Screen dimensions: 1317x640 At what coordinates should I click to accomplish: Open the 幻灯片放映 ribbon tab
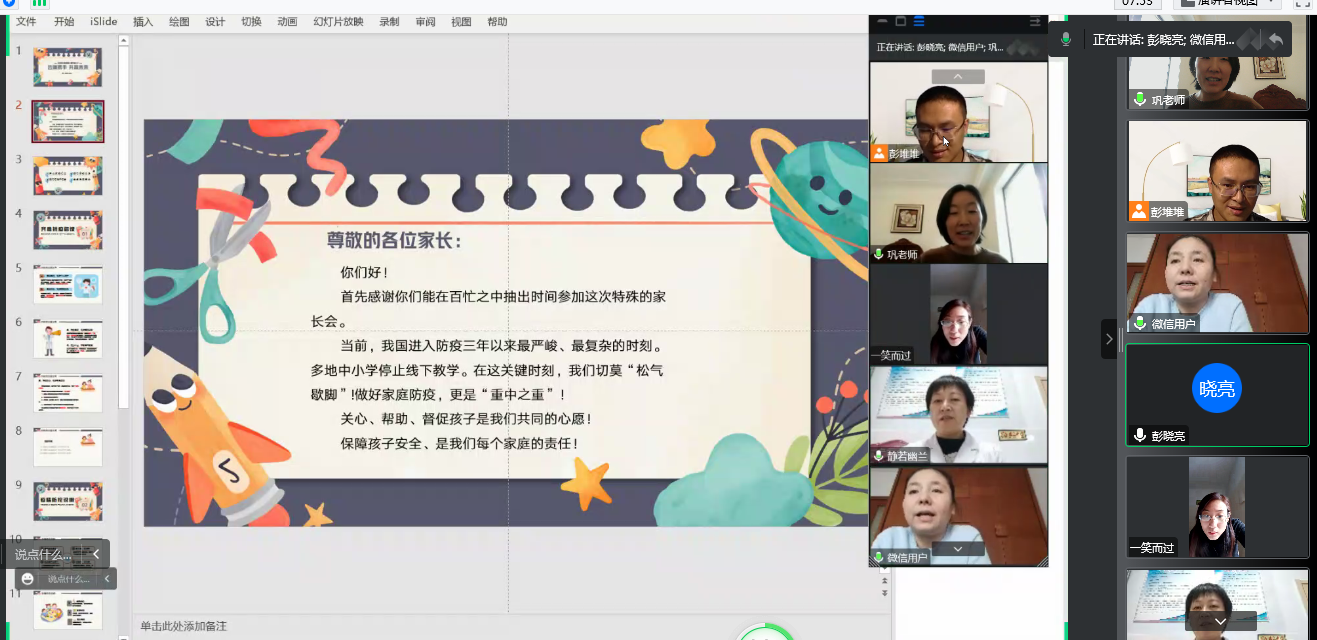[x=338, y=22]
